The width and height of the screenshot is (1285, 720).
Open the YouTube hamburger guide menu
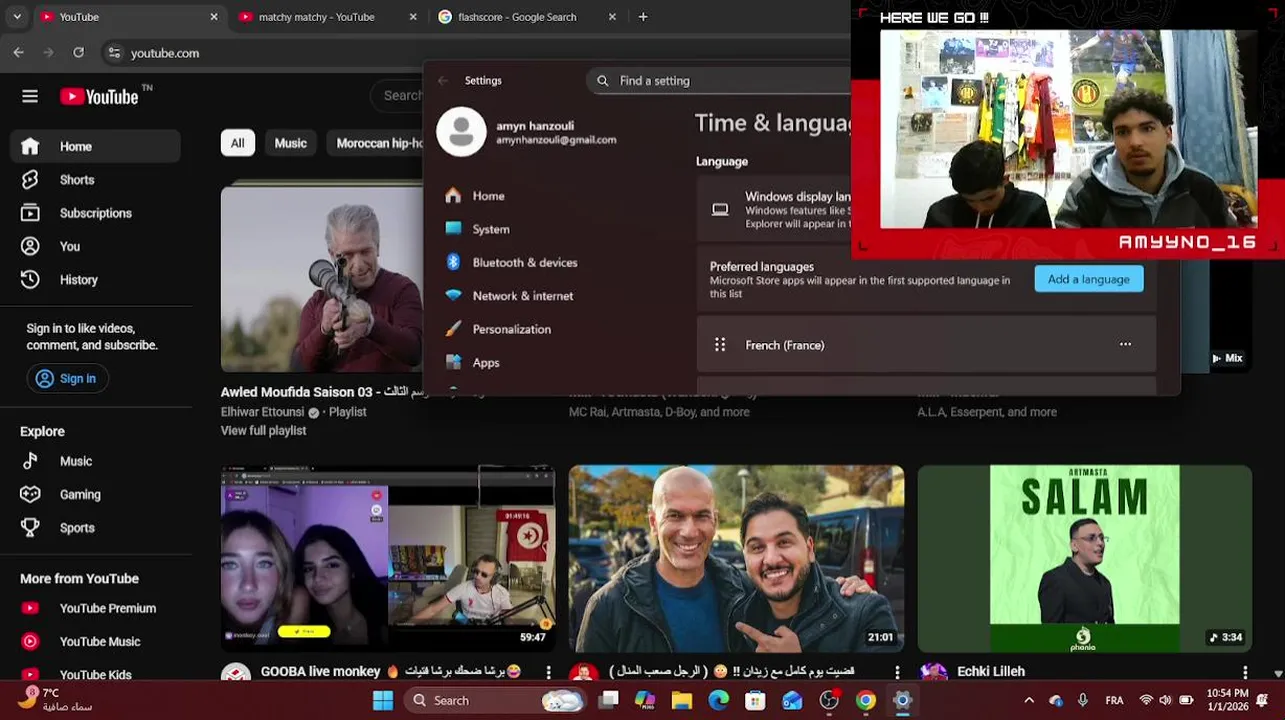click(30, 96)
